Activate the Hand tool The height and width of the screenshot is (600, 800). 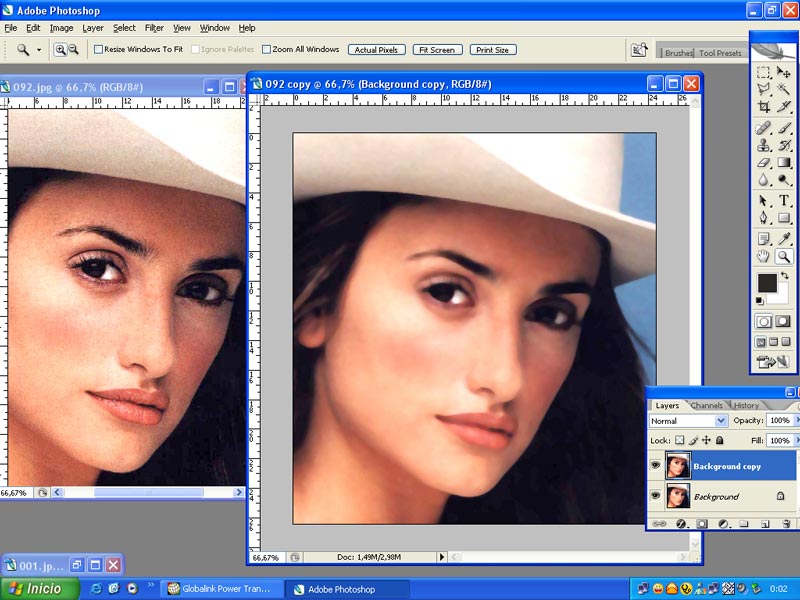pos(764,257)
